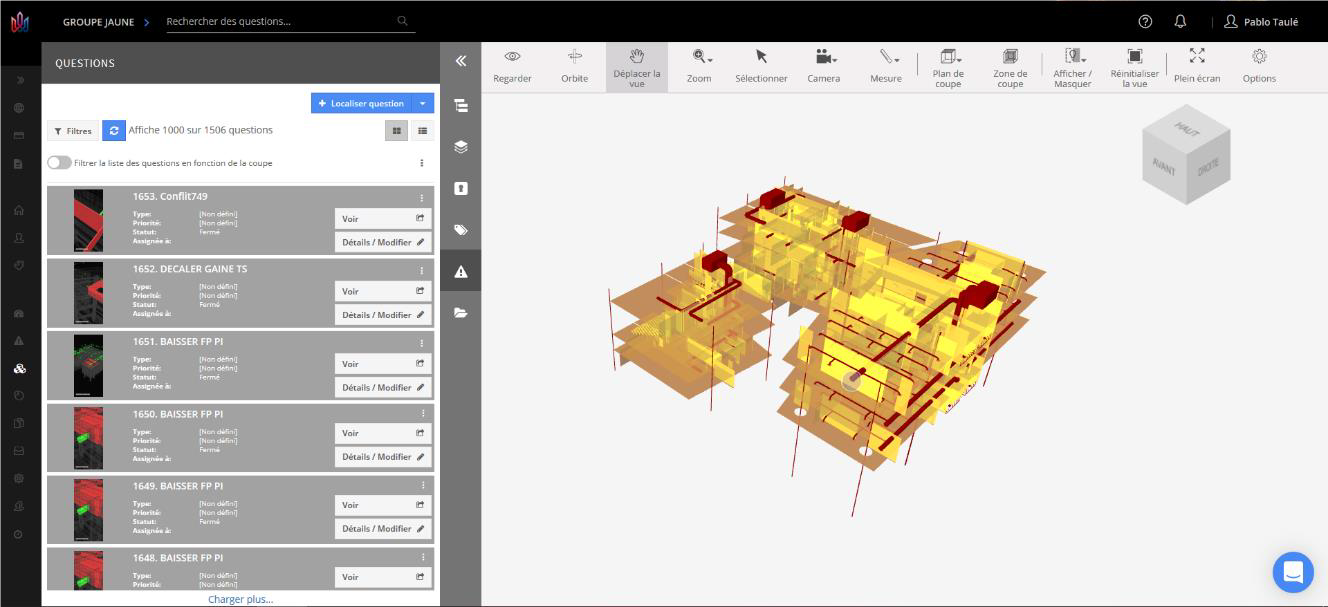
Task: Open the viewer Options gear
Action: (x=1259, y=66)
